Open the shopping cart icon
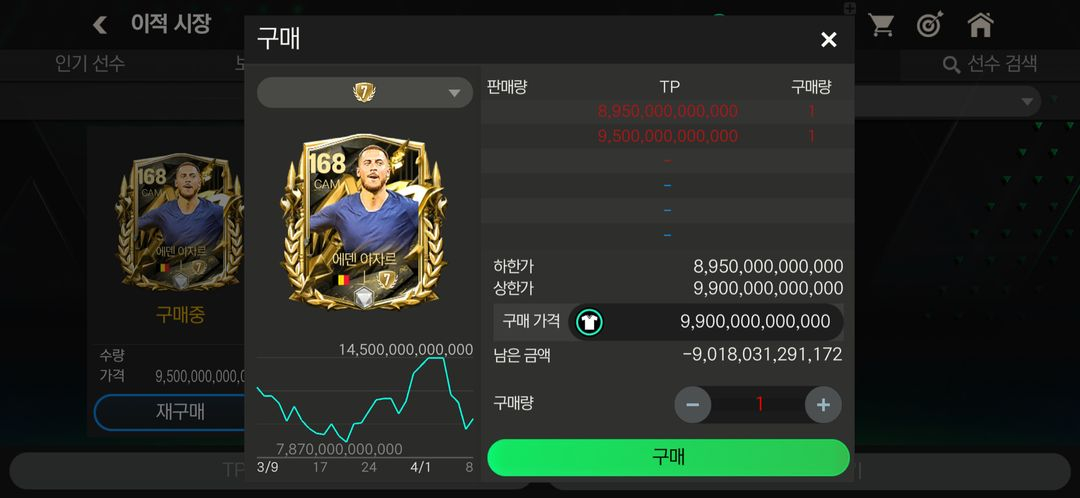 click(880, 25)
